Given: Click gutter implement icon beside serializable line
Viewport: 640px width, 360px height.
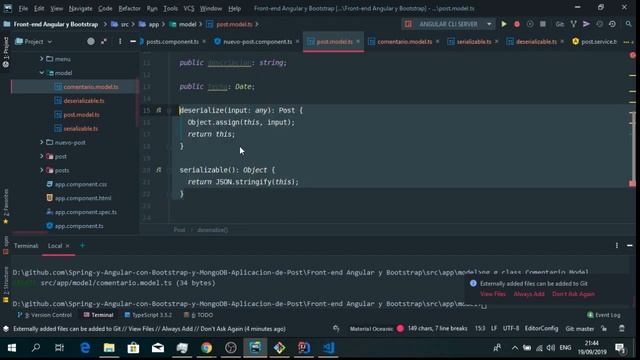Looking at the screenshot, I should coord(159,170).
